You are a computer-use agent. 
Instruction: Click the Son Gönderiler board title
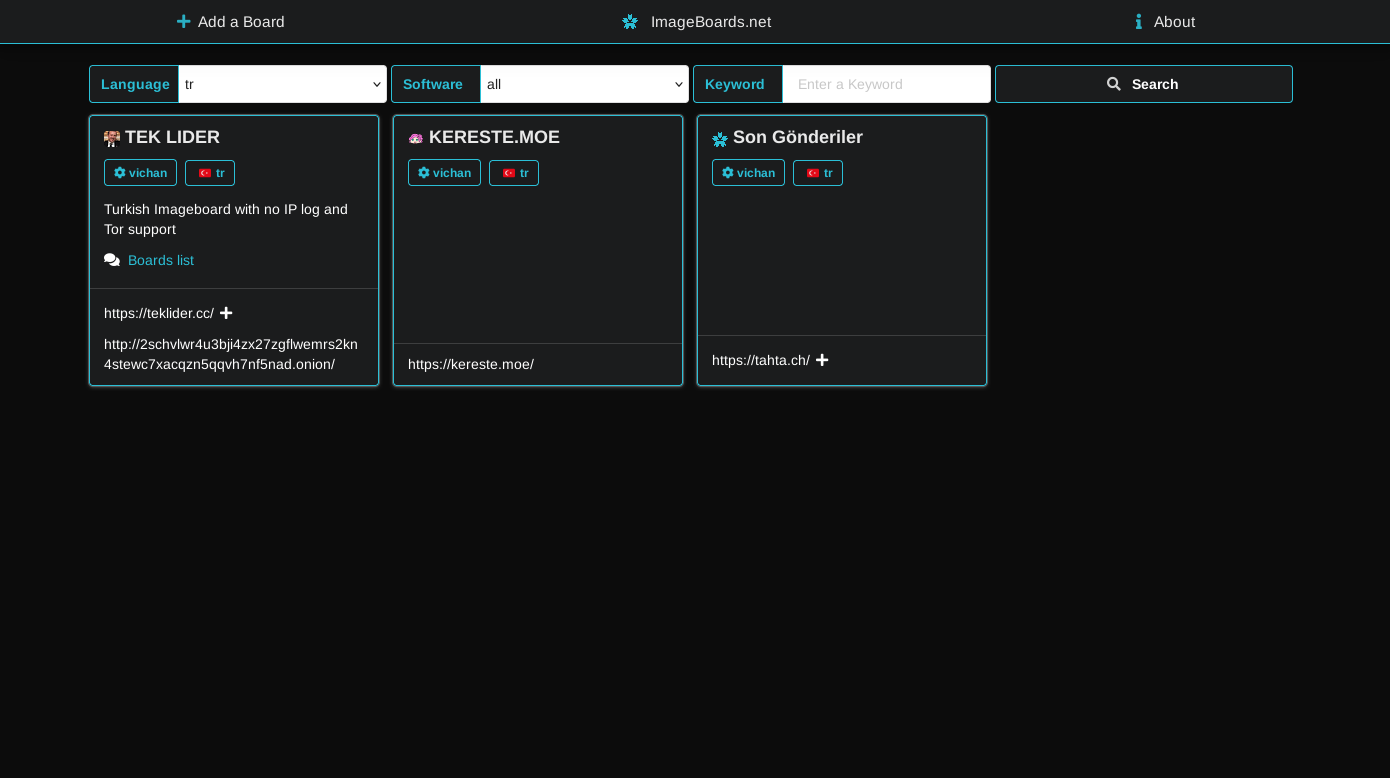click(x=798, y=138)
